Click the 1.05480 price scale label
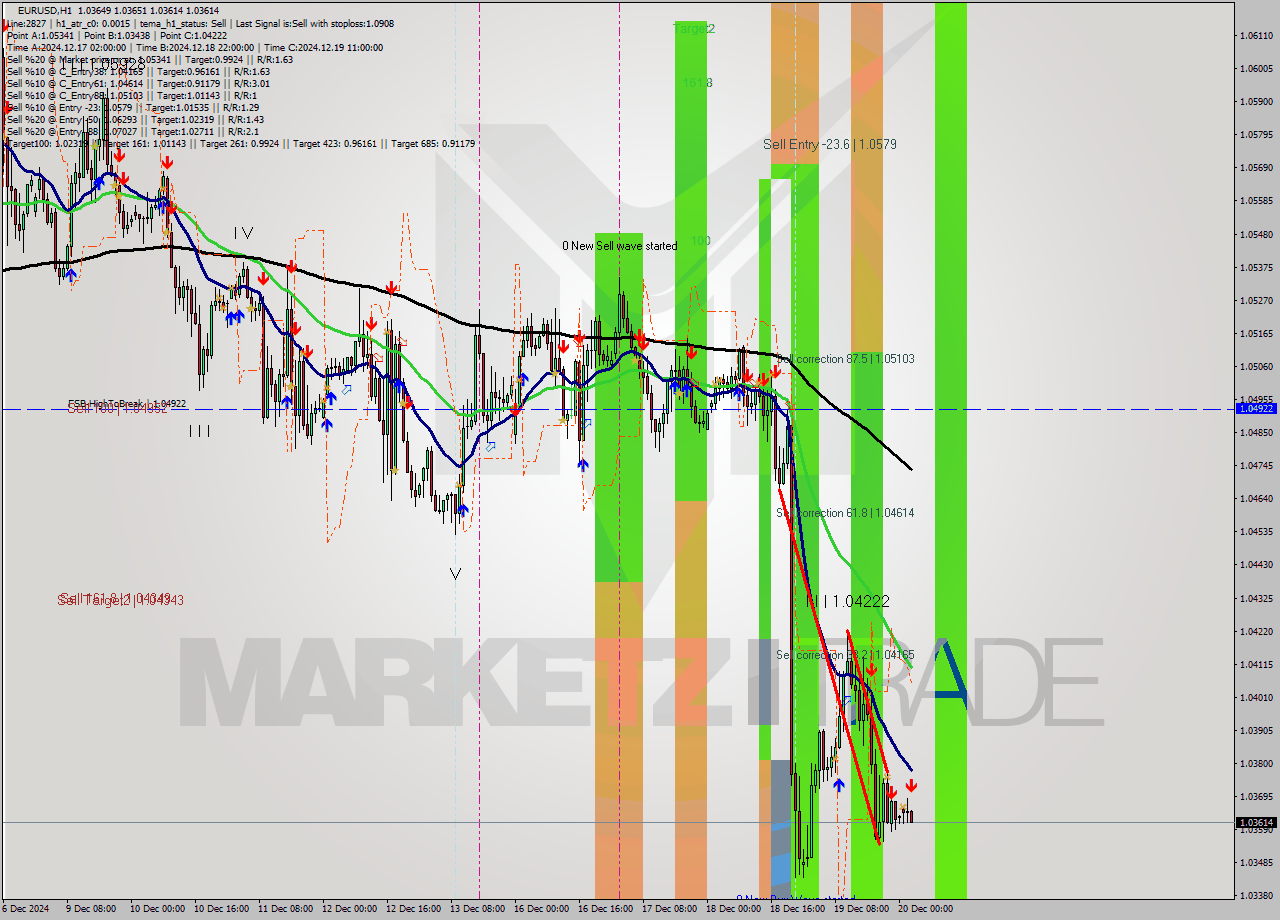The image size is (1280, 920). pos(1256,234)
